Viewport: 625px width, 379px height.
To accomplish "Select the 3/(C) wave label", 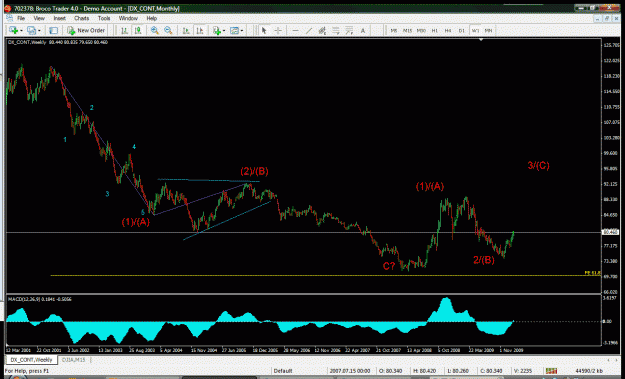I will (539, 165).
